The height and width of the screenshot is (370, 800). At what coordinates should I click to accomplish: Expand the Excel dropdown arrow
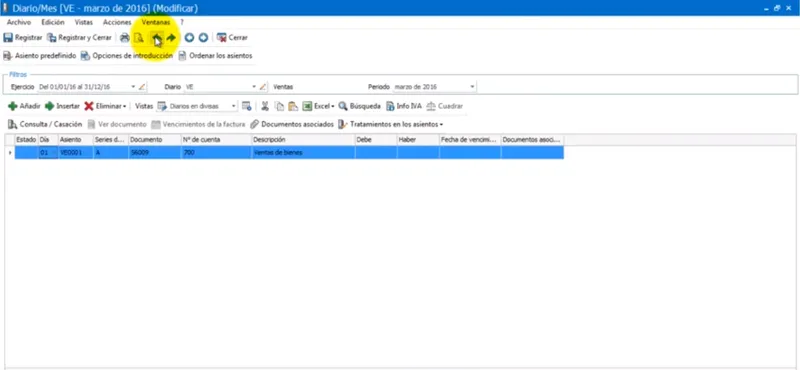(x=333, y=106)
